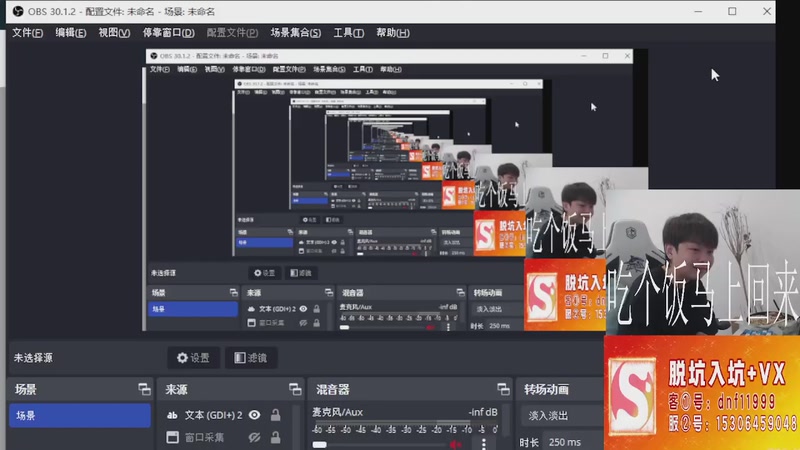Click the 来源 dock float icon in nested preview
The width and height of the screenshot is (800, 450).
point(329,292)
